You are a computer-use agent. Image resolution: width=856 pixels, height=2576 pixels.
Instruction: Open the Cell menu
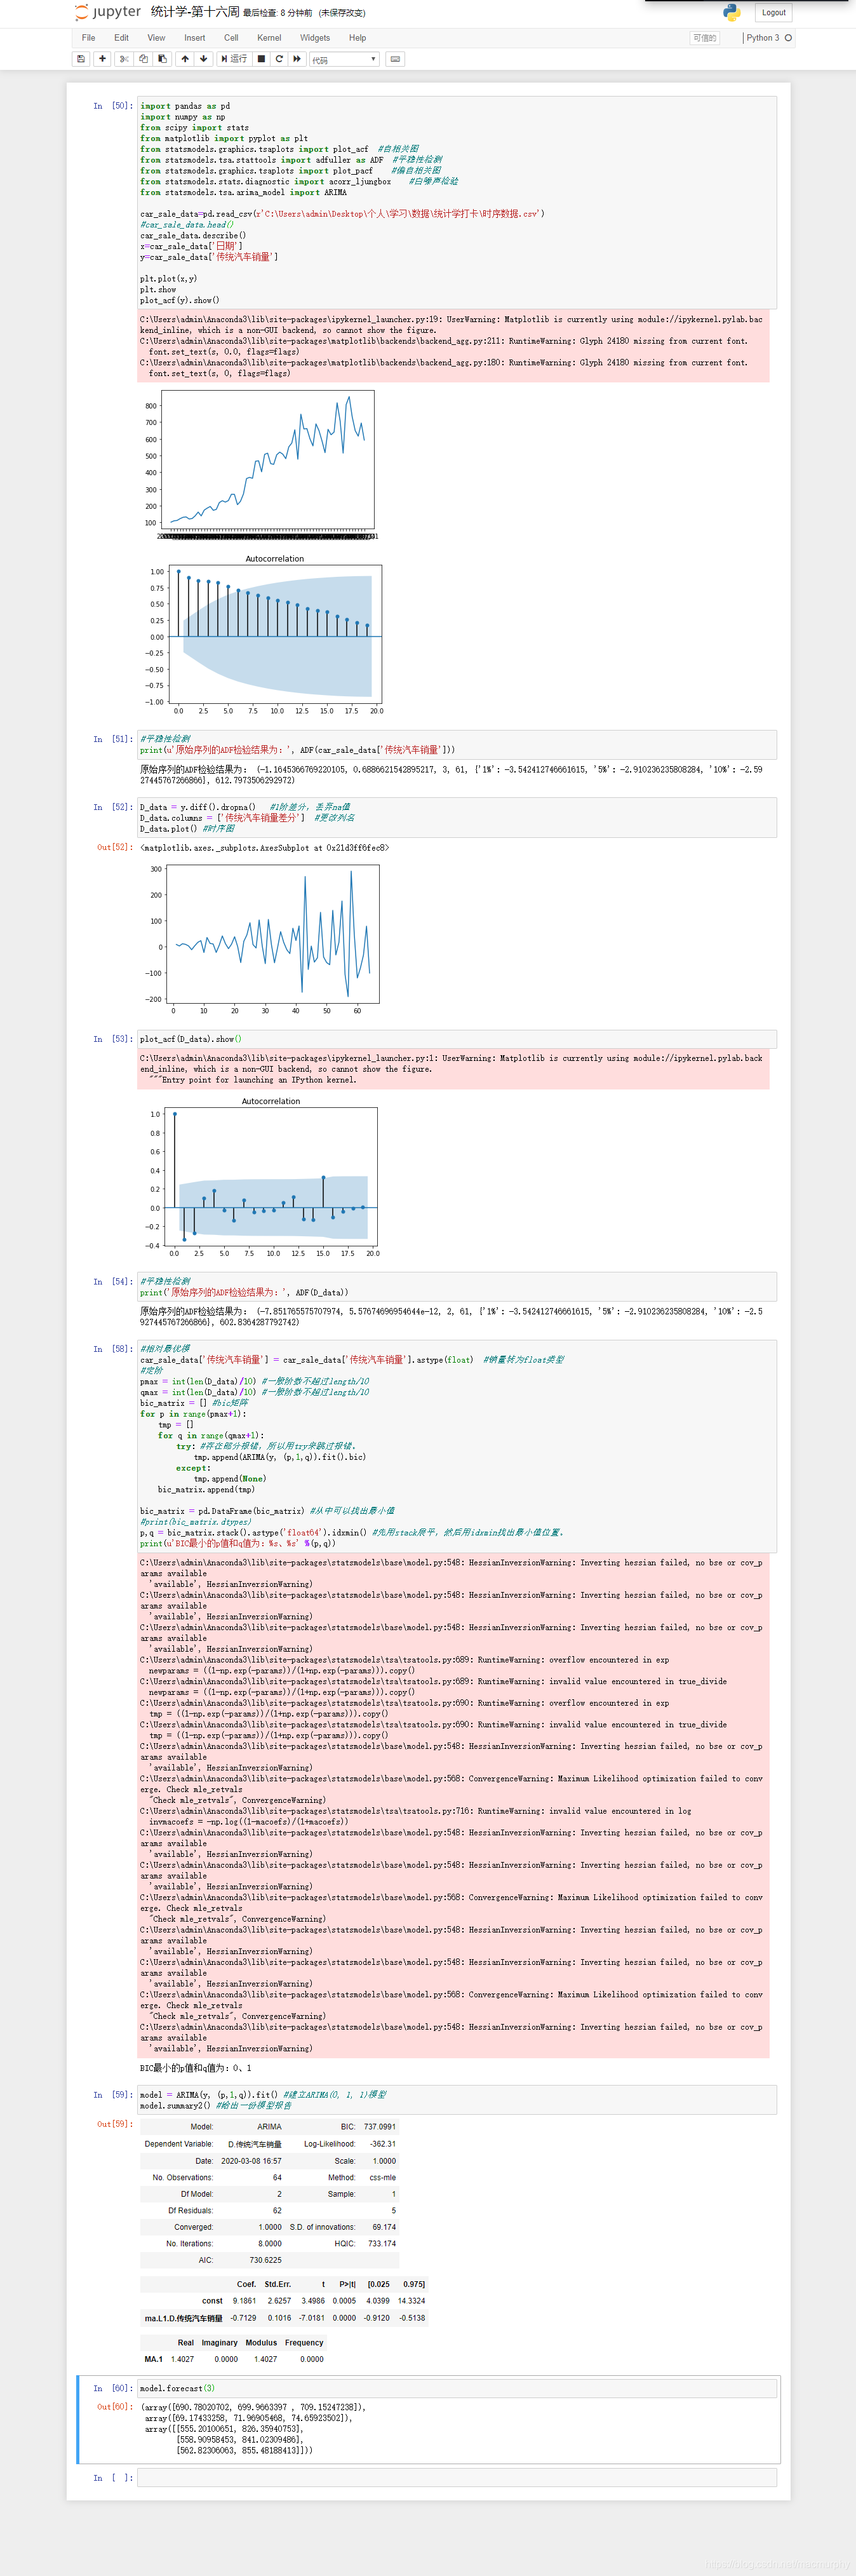231,38
